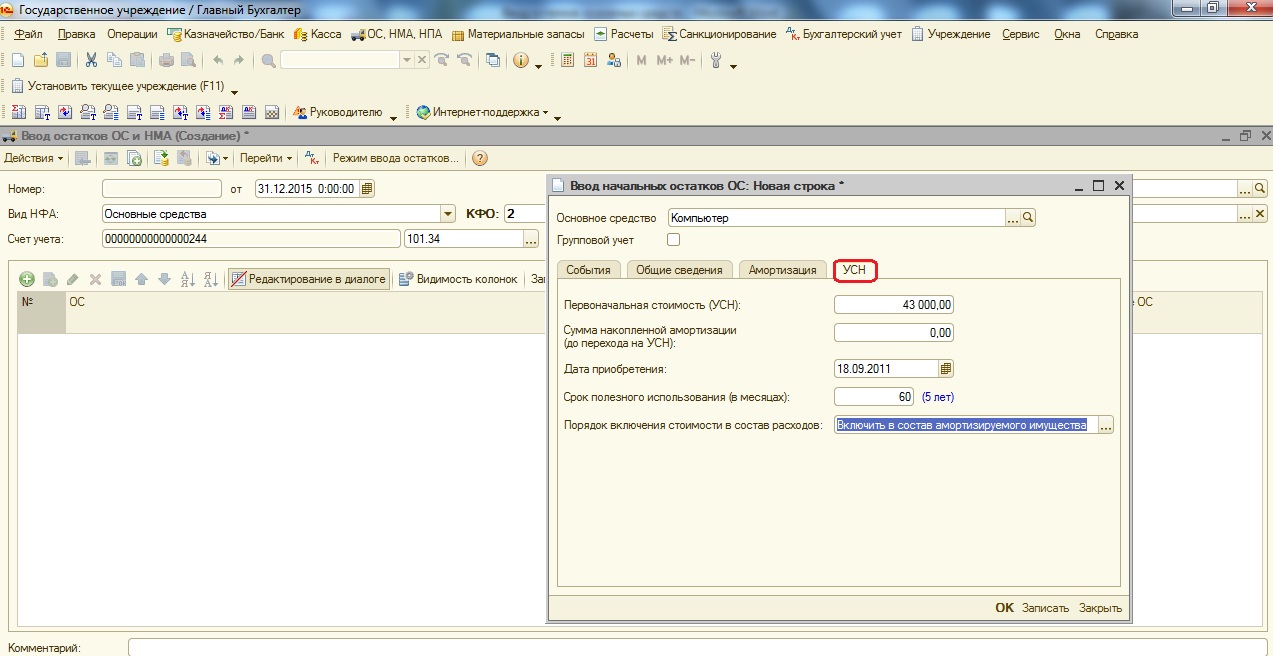Screen dimensions: 1273x656
Task: Click the magnifier icon beside Компьютер field
Action: (1027, 218)
